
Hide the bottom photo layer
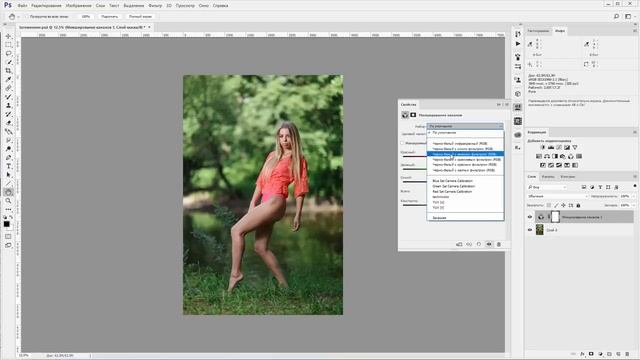coord(530,230)
